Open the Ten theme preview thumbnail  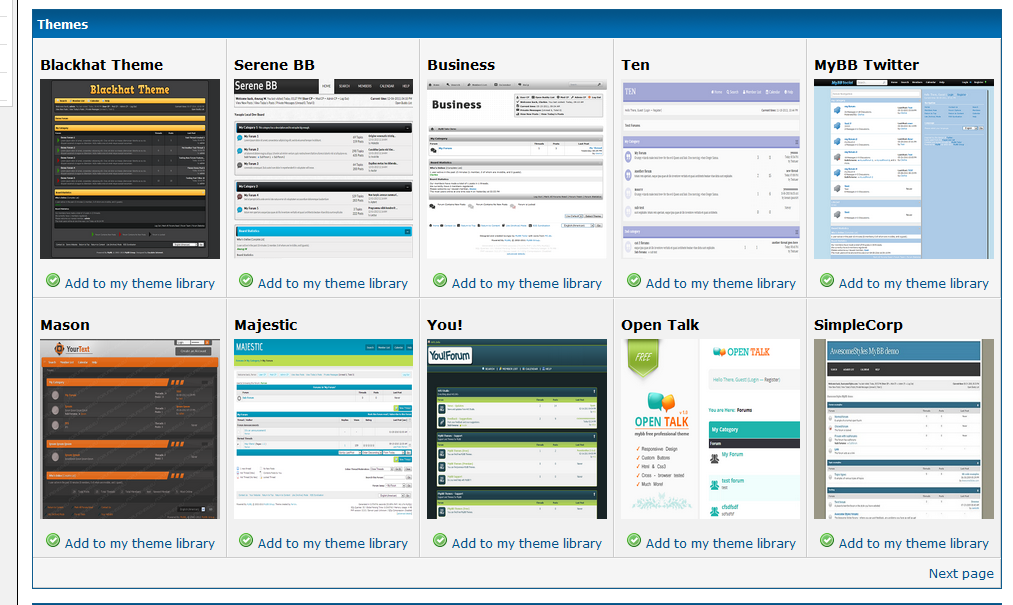coord(711,169)
